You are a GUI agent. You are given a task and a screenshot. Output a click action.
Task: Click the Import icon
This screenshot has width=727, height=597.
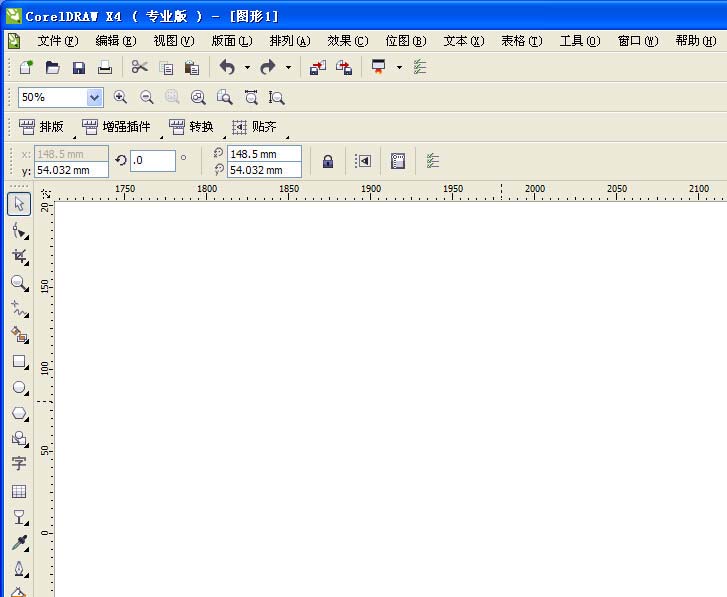point(318,68)
